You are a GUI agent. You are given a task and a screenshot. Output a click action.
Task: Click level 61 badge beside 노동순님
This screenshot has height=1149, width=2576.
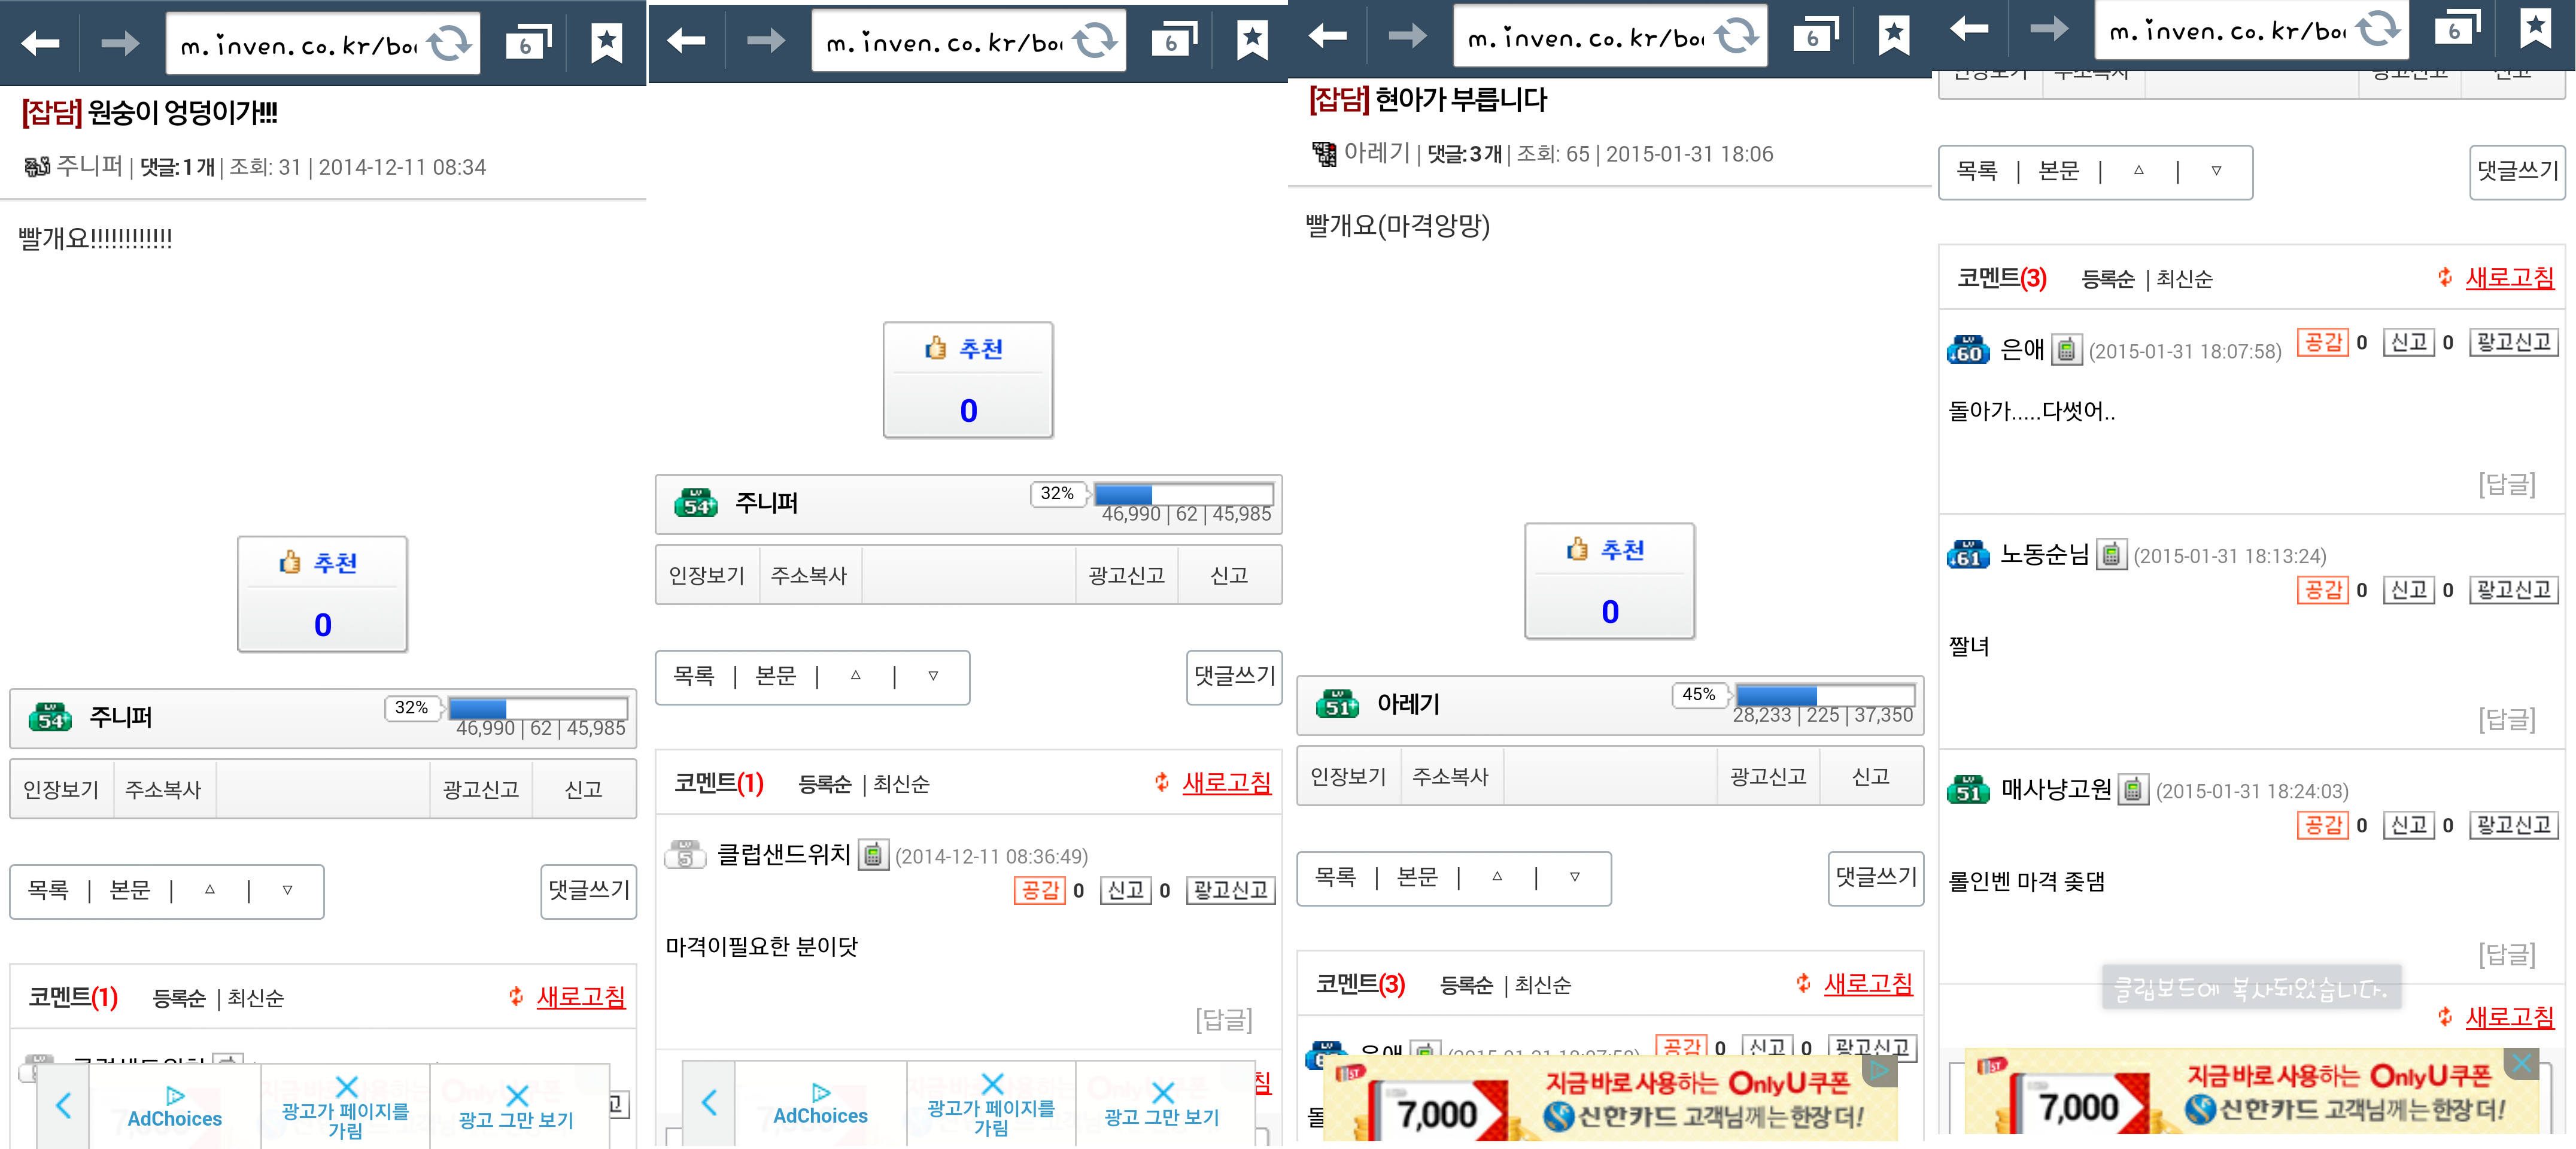coord(1967,555)
